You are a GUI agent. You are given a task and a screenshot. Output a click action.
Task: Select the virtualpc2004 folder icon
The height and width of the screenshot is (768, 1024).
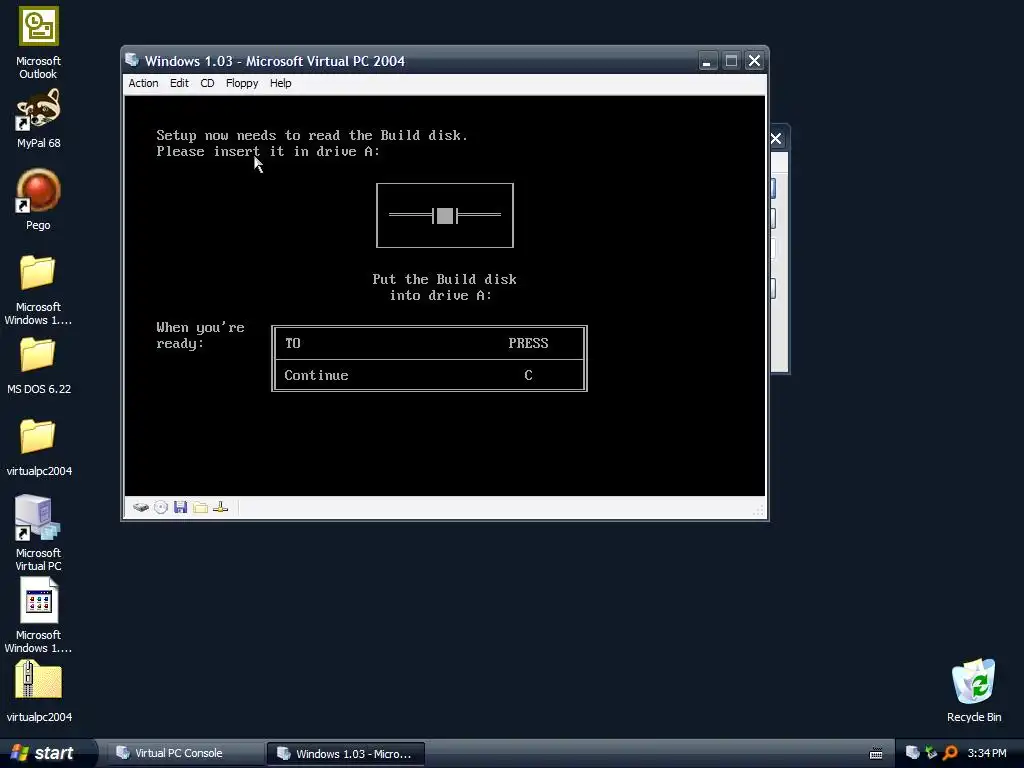tap(39, 448)
